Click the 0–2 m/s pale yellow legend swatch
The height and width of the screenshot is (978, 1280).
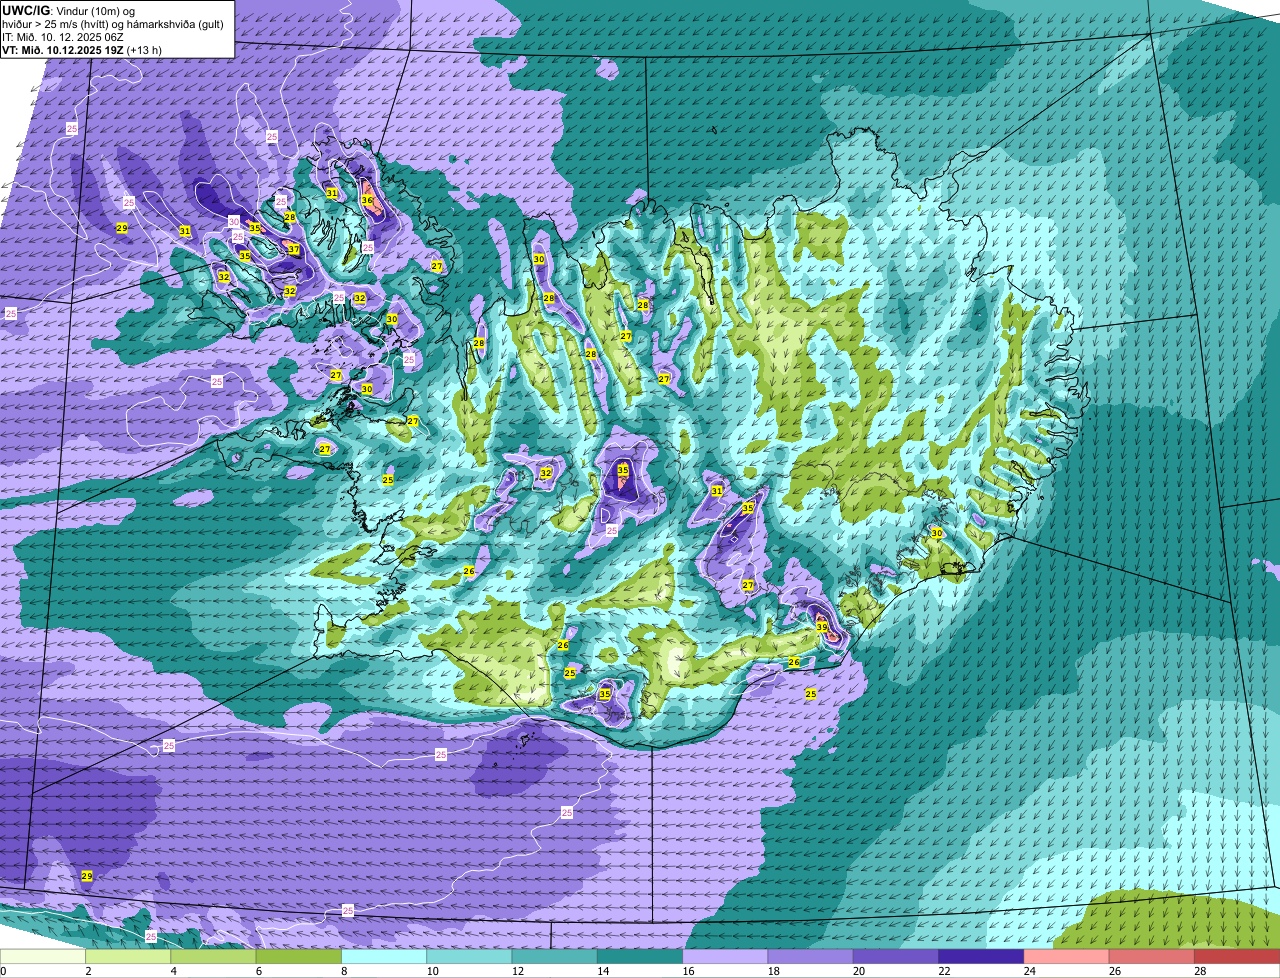pos(43,956)
